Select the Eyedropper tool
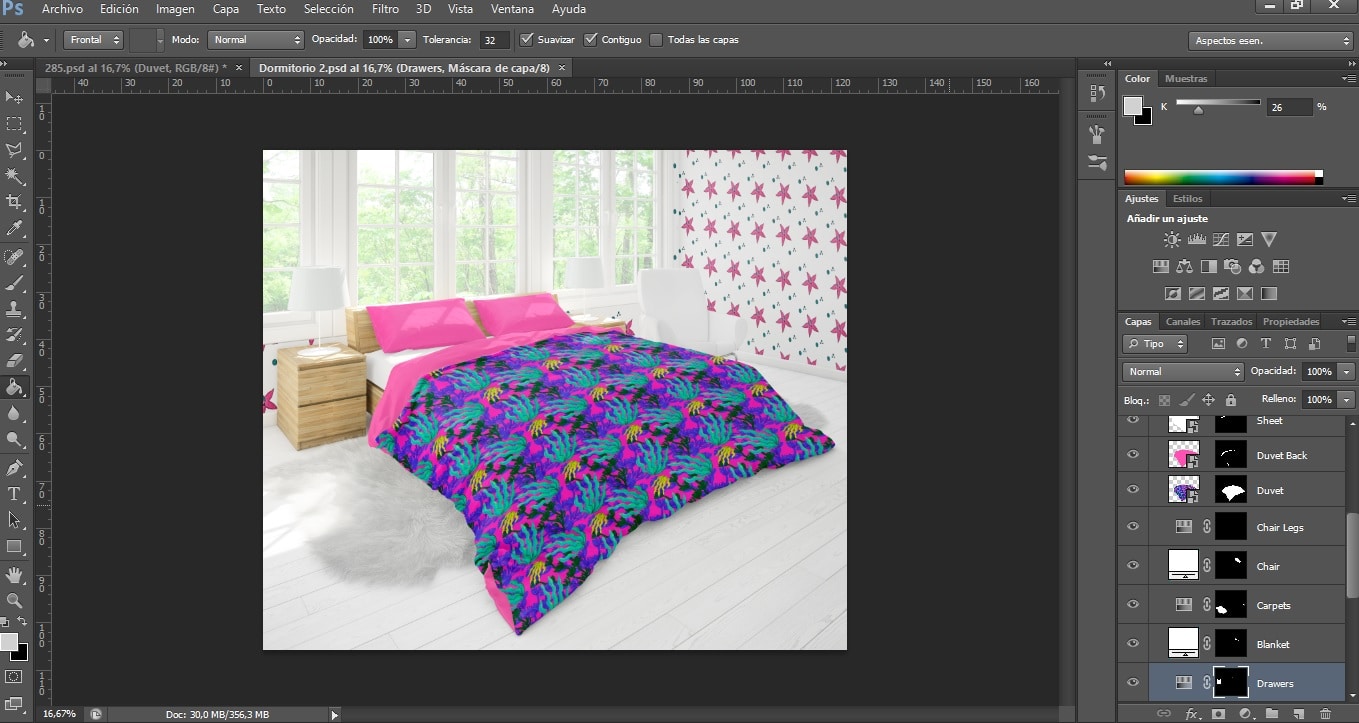This screenshot has width=1359, height=723. (x=15, y=229)
